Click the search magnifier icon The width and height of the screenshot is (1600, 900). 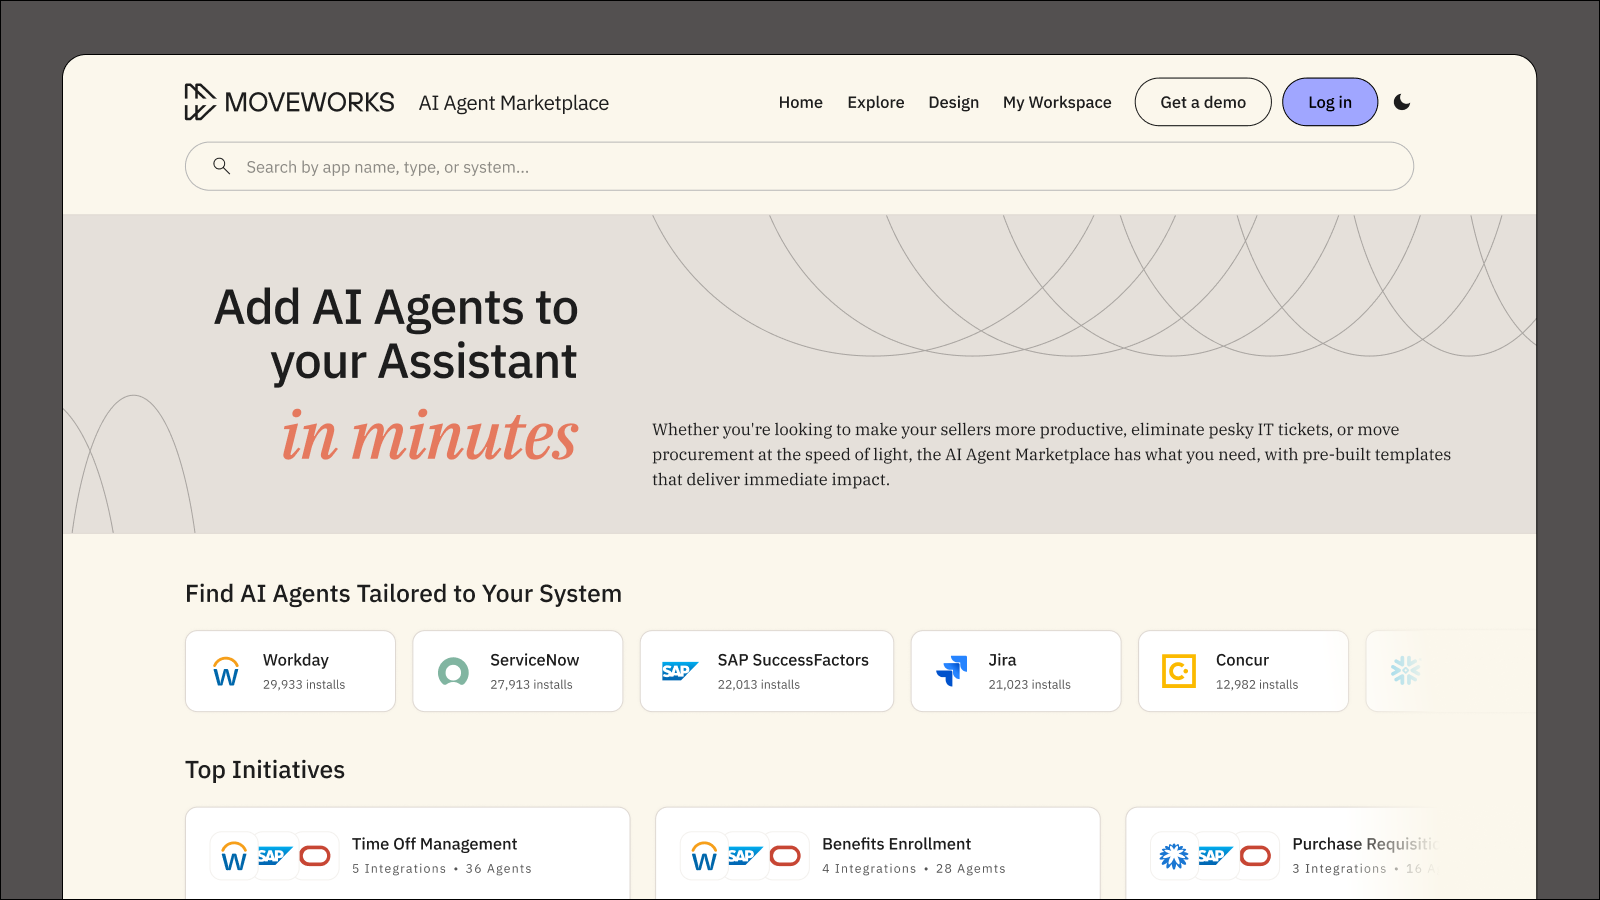coord(222,166)
